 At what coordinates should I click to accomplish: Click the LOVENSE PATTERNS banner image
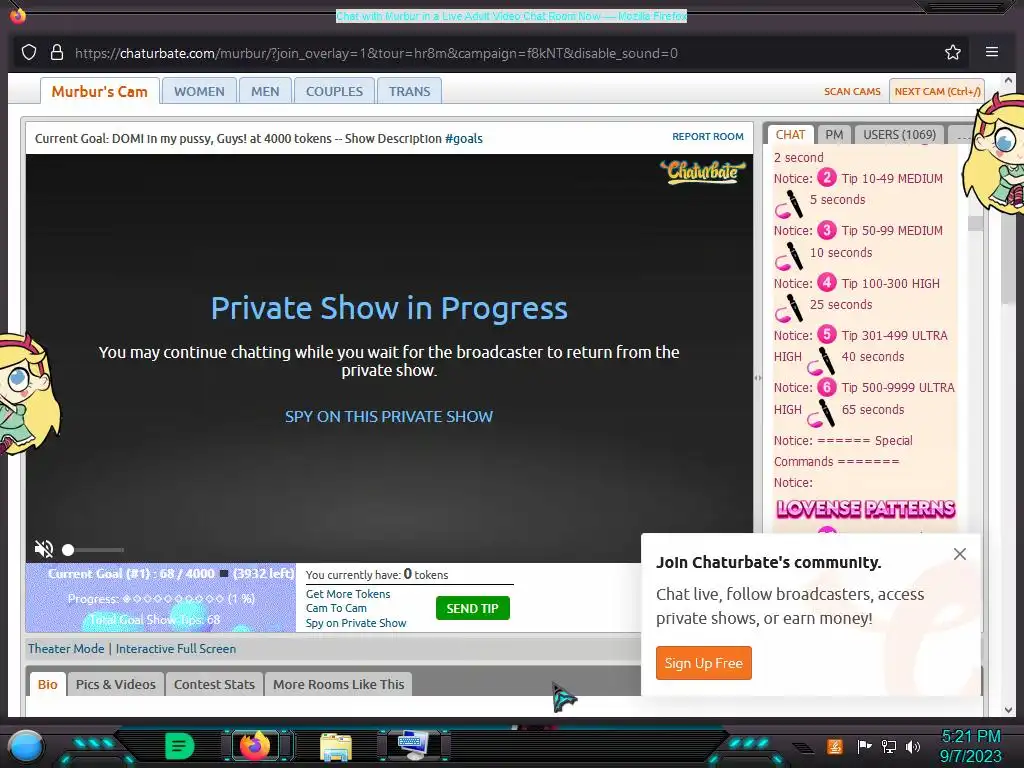[865, 509]
